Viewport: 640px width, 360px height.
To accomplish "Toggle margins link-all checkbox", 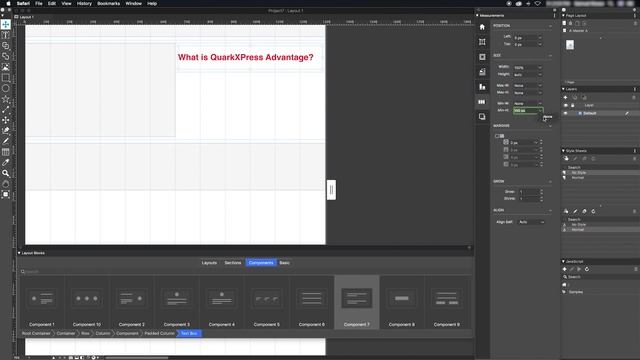I will coord(497,136).
